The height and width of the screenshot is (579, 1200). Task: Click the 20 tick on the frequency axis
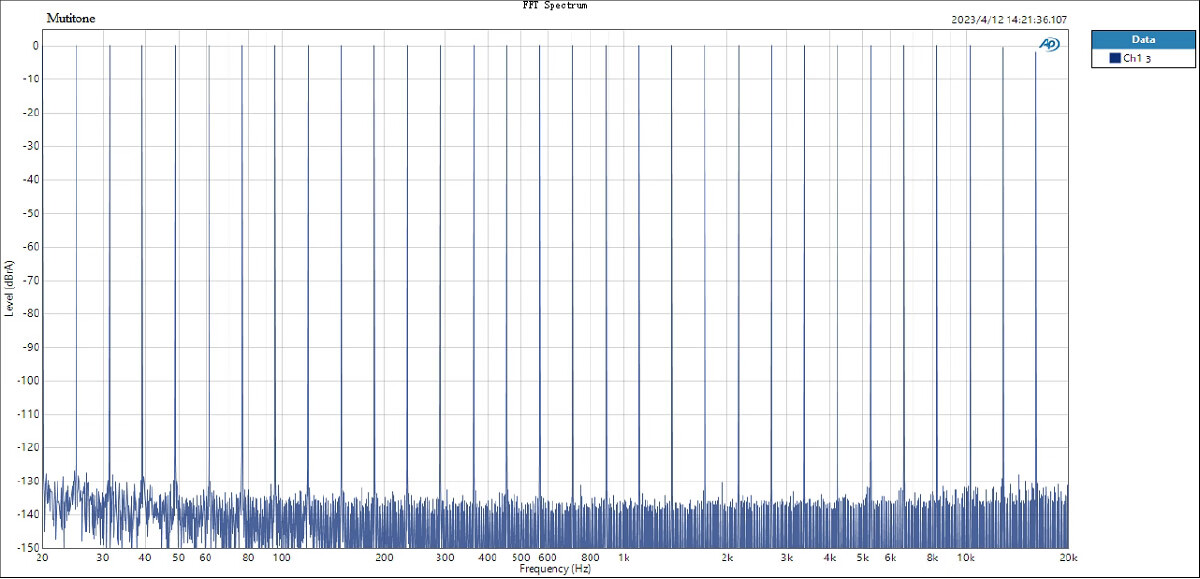(42, 558)
